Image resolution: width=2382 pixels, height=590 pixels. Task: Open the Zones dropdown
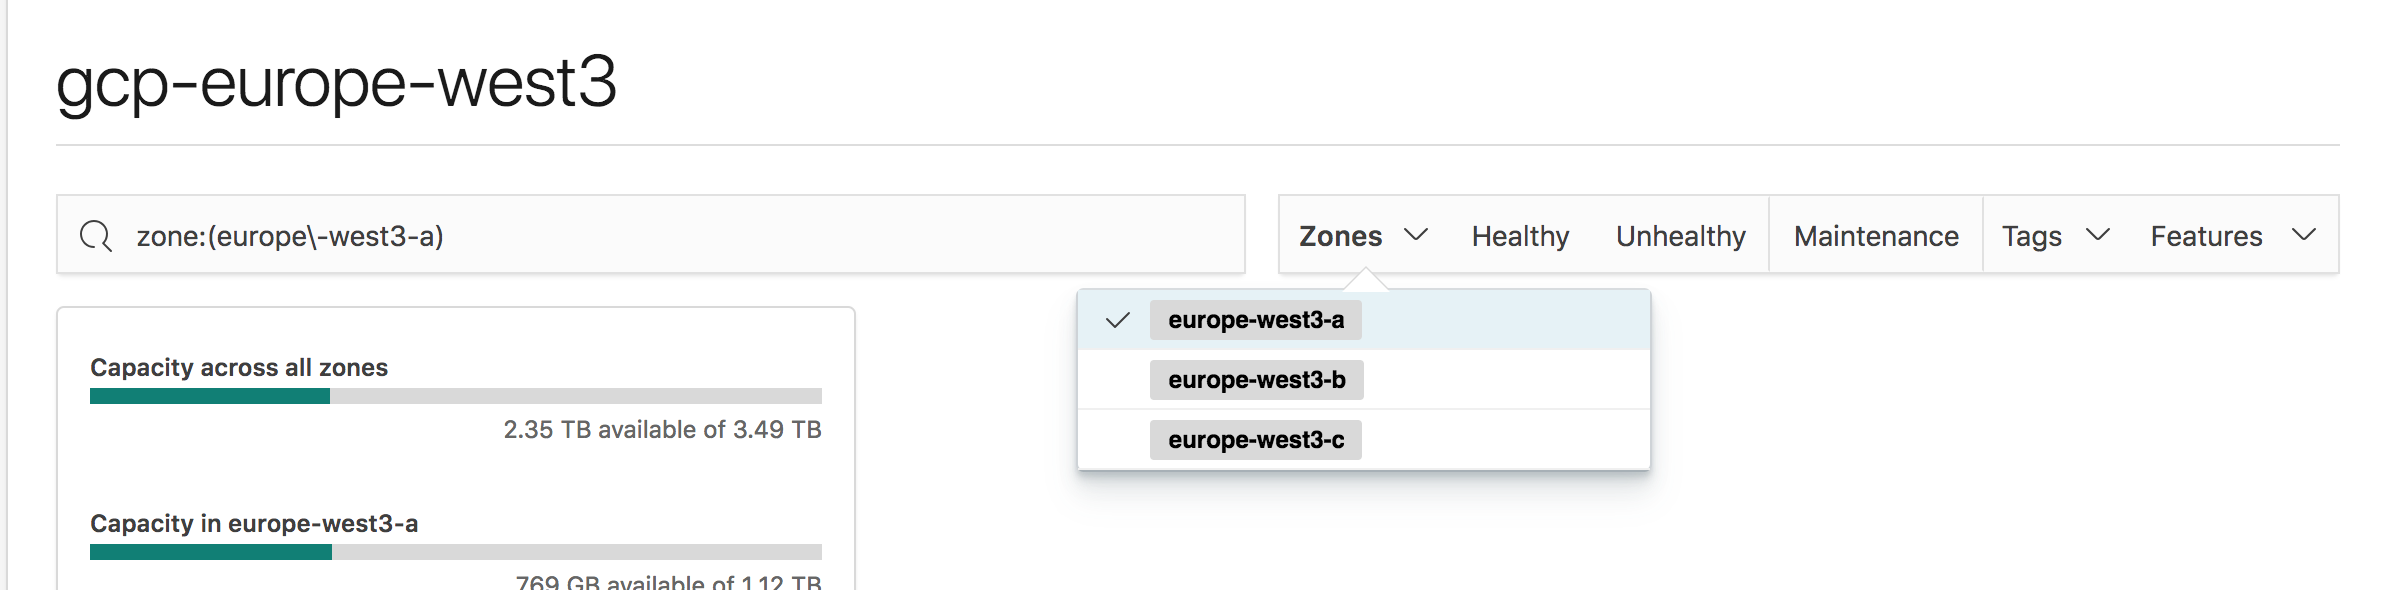[1343, 236]
